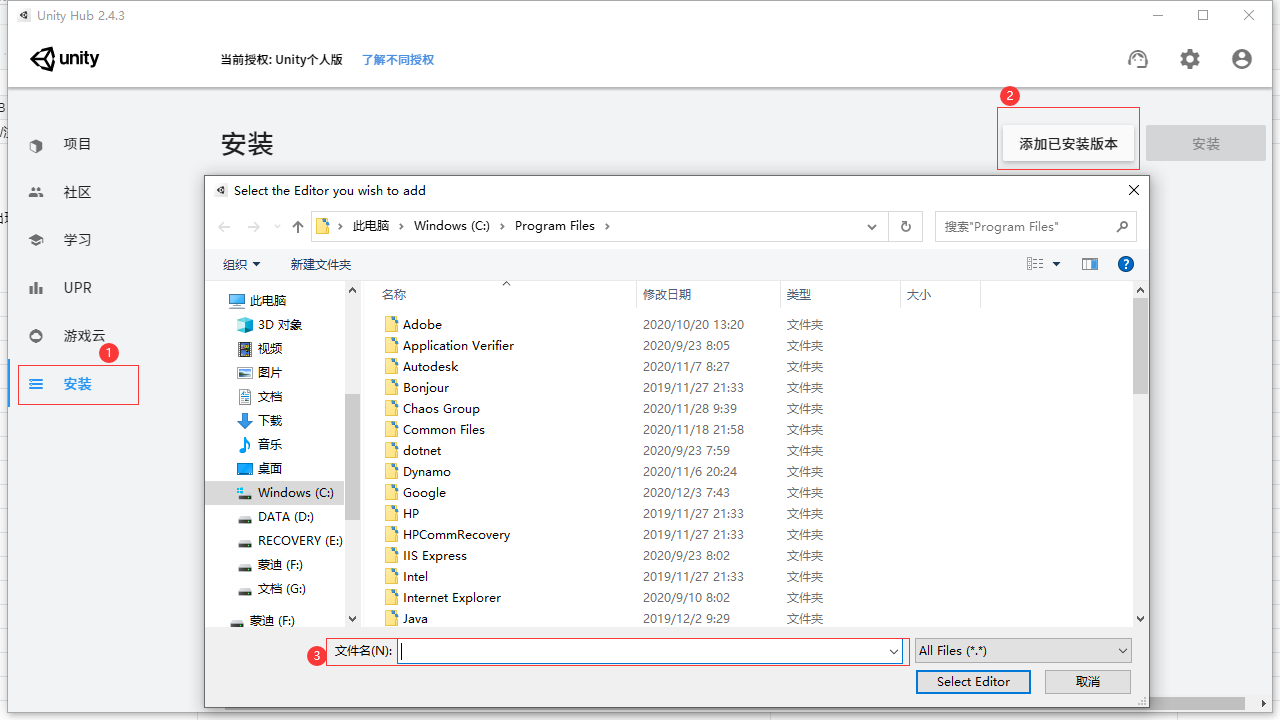
Task: Open the 组织 menu
Action: pyautogui.click(x=241, y=265)
